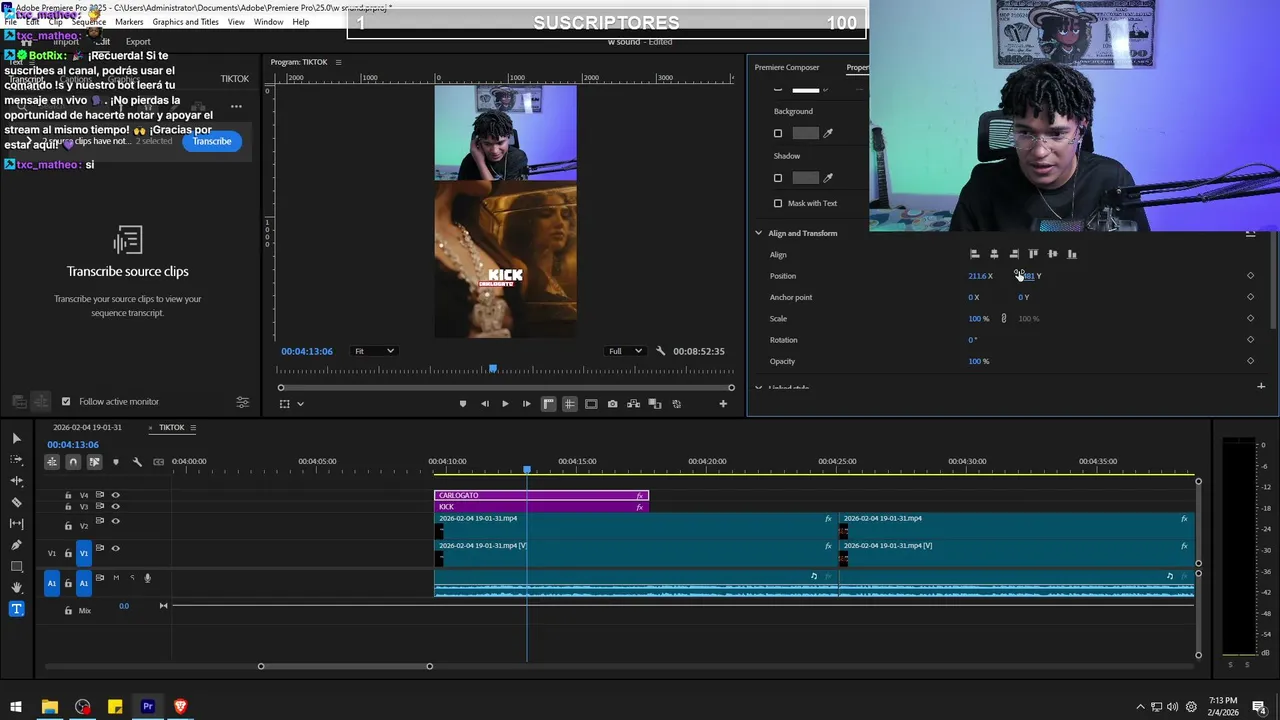Open Markers menu
The height and width of the screenshot is (720, 1280).
pos(129,22)
